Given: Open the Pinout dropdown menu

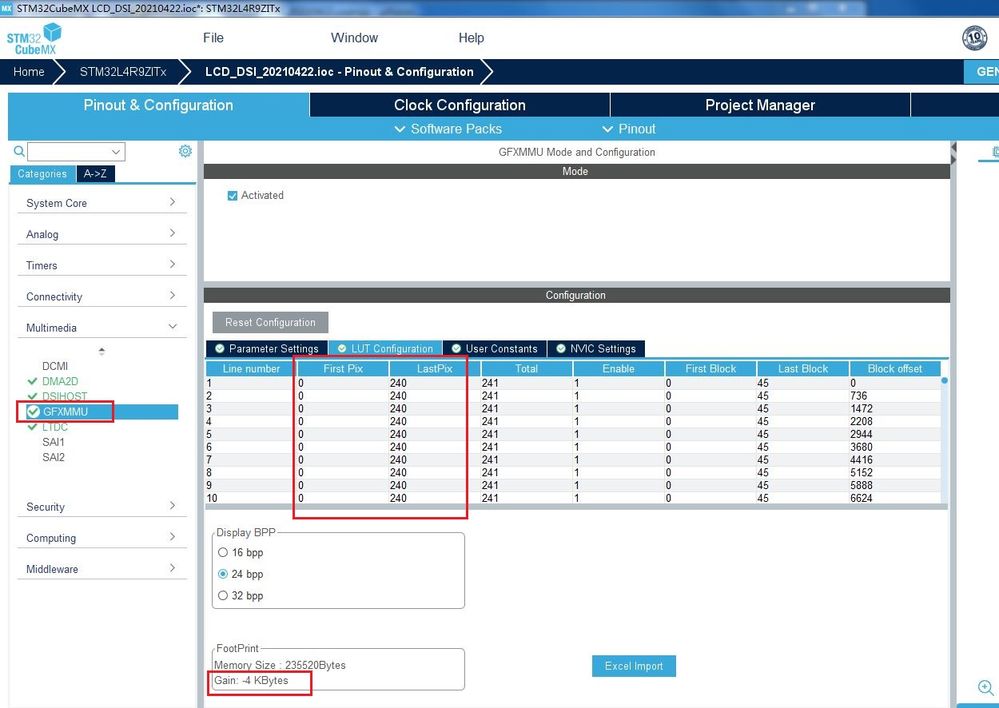Looking at the screenshot, I should coord(629,129).
